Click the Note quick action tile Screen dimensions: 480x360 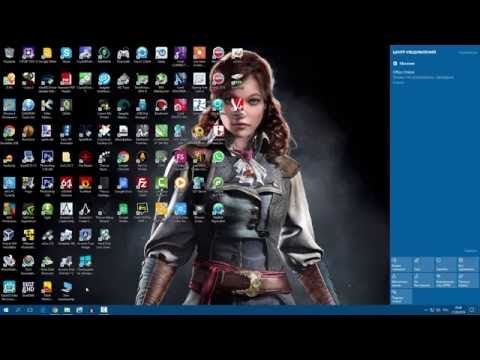tap(423, 264)
